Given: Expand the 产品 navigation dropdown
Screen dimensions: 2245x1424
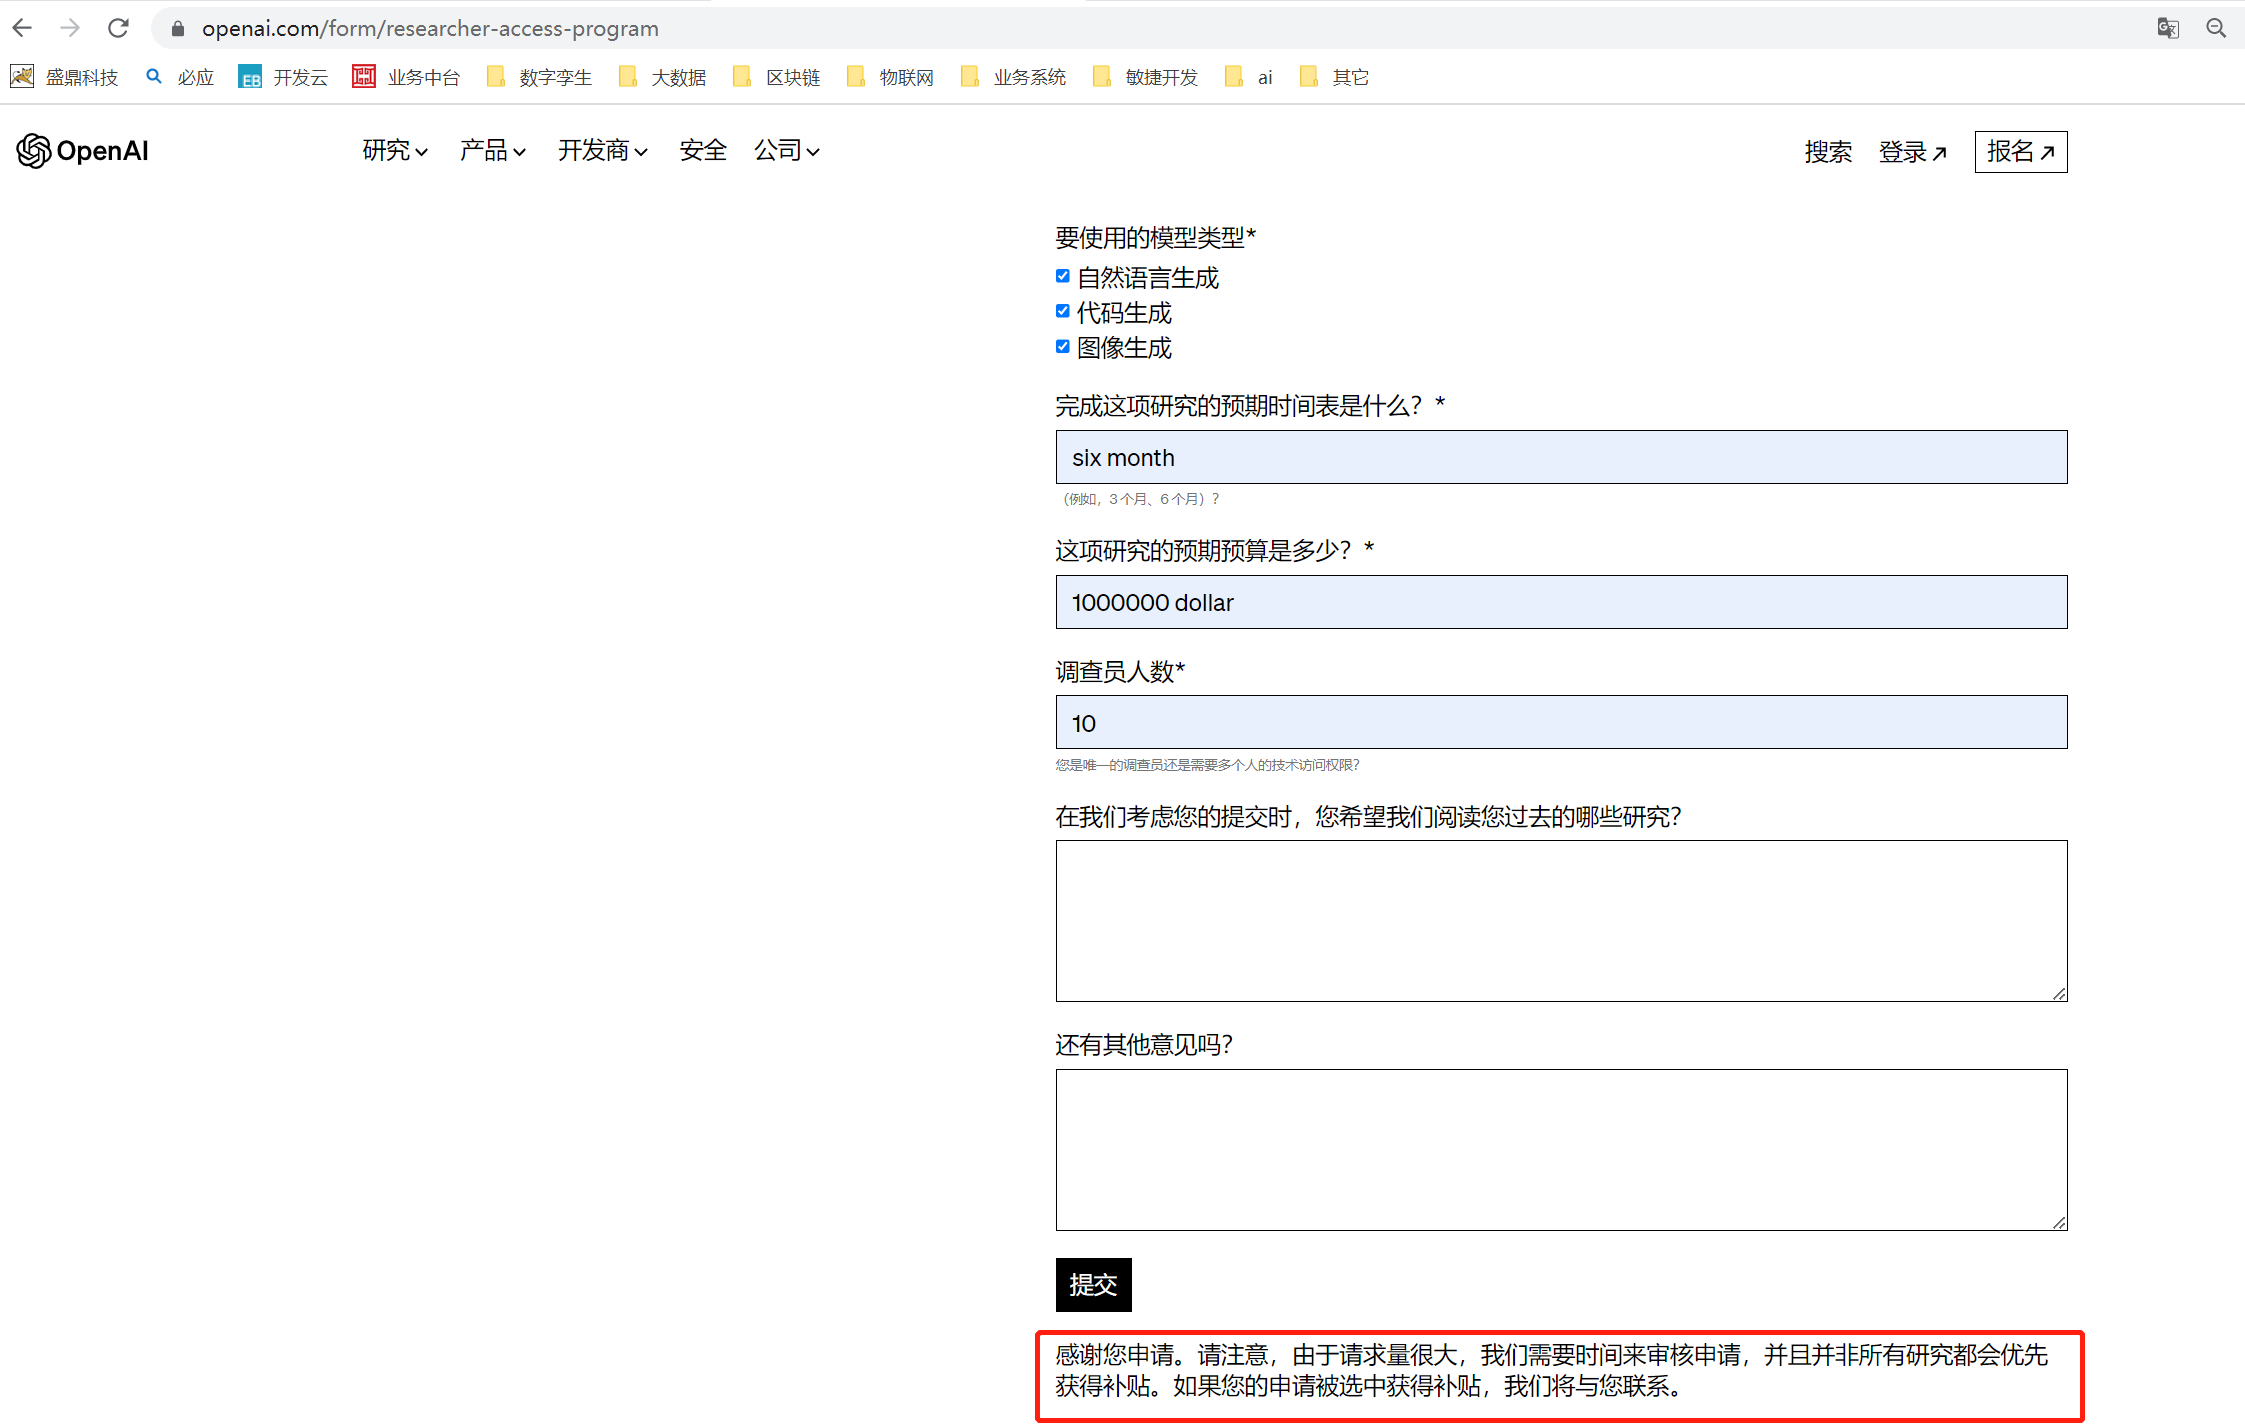Looking at the screenshot, I should click(x=492, y=151).
